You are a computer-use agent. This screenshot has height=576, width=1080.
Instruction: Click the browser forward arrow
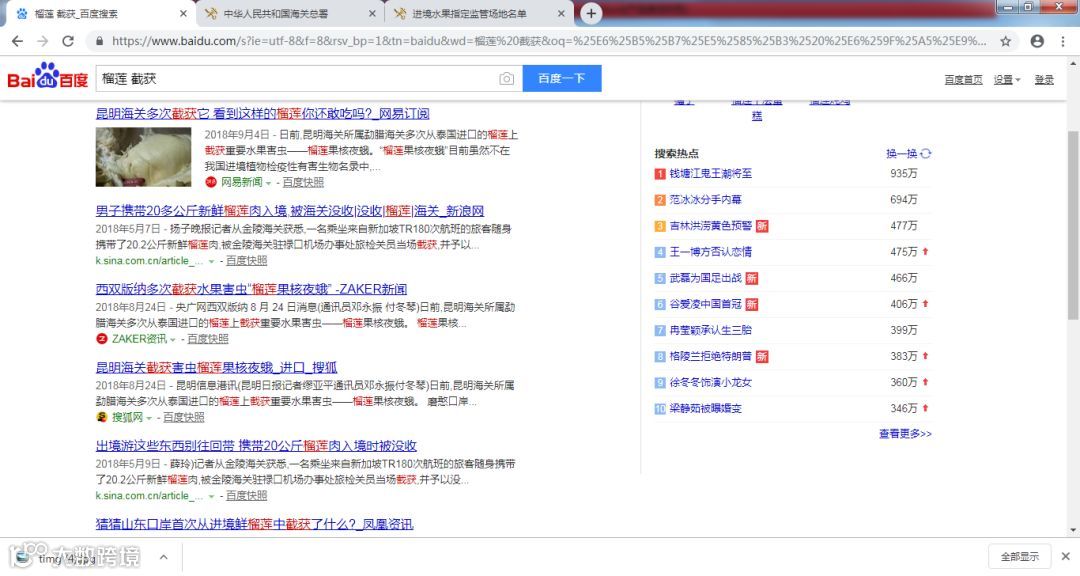click(43, 41)
